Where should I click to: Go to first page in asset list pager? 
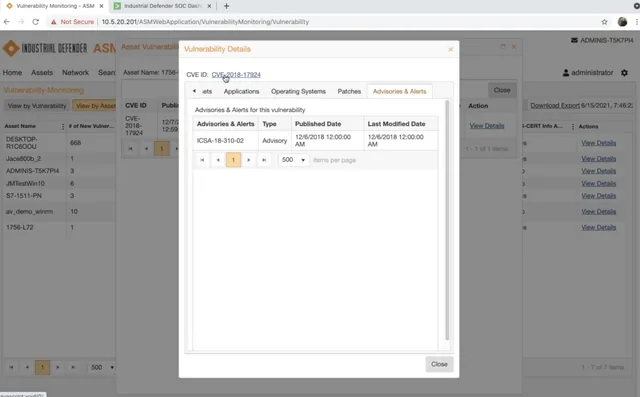(11, 367)
